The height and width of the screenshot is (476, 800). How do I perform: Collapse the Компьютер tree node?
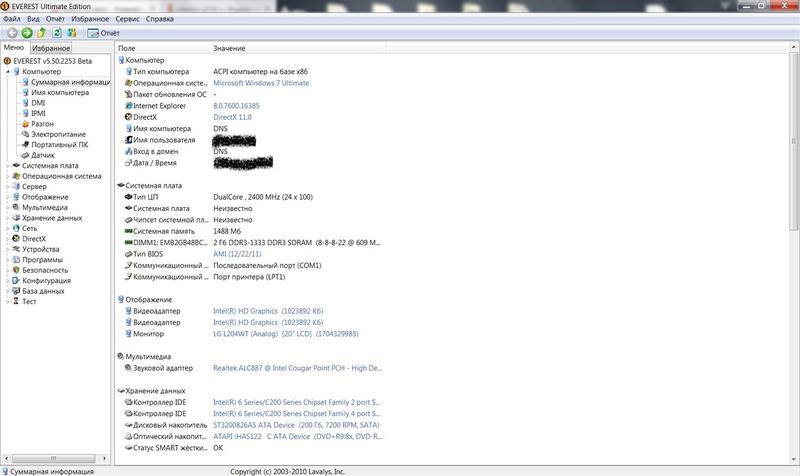click(x=7, y=72)
